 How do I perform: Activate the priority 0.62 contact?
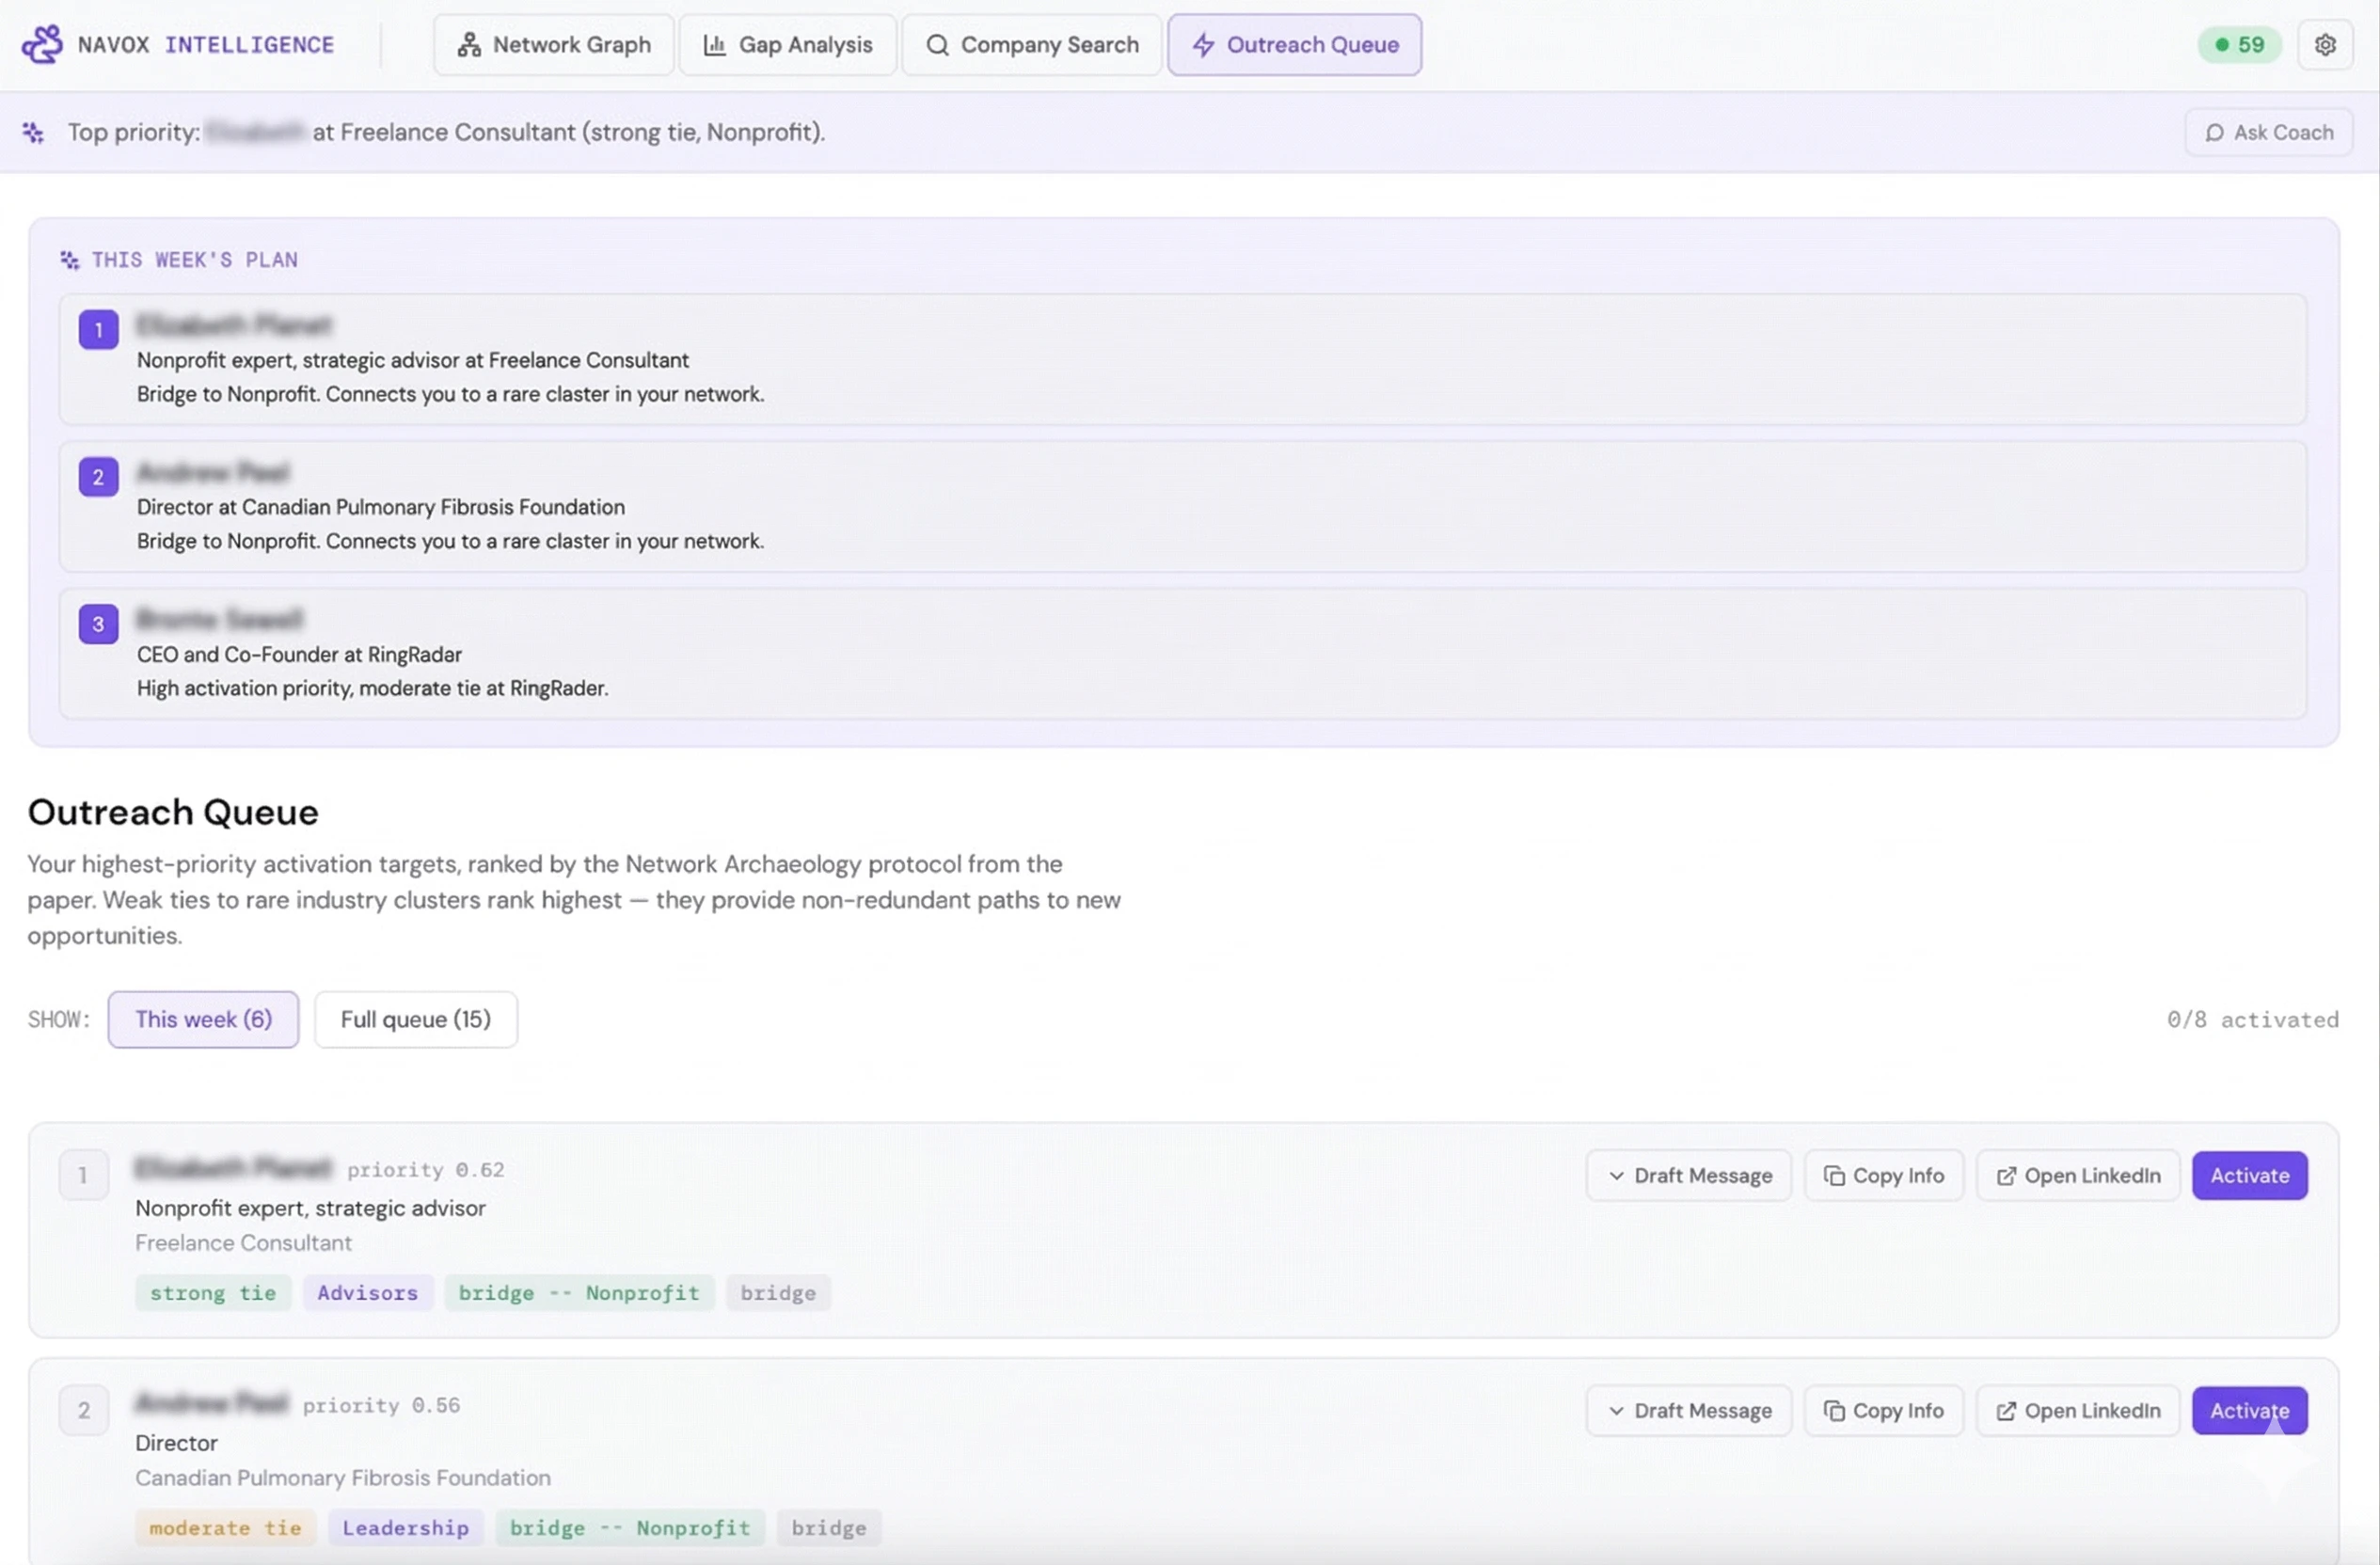pos(2248,1175)
